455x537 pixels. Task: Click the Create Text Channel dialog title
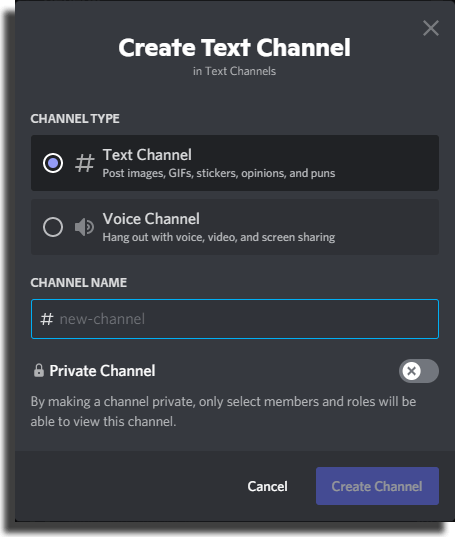[235, 47]
